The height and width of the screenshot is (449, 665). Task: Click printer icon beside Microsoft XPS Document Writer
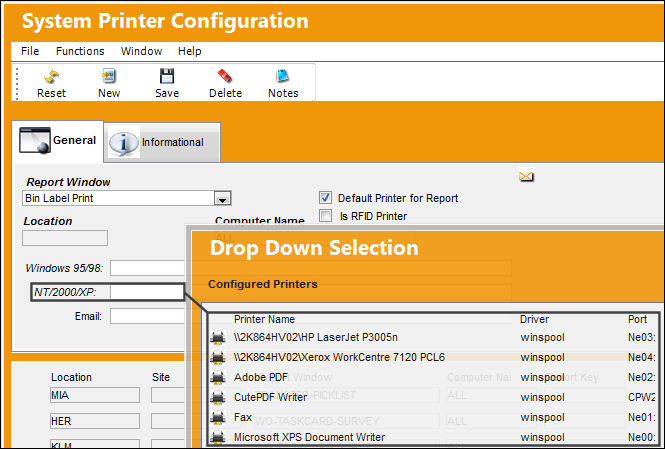(x=218, y=437)
